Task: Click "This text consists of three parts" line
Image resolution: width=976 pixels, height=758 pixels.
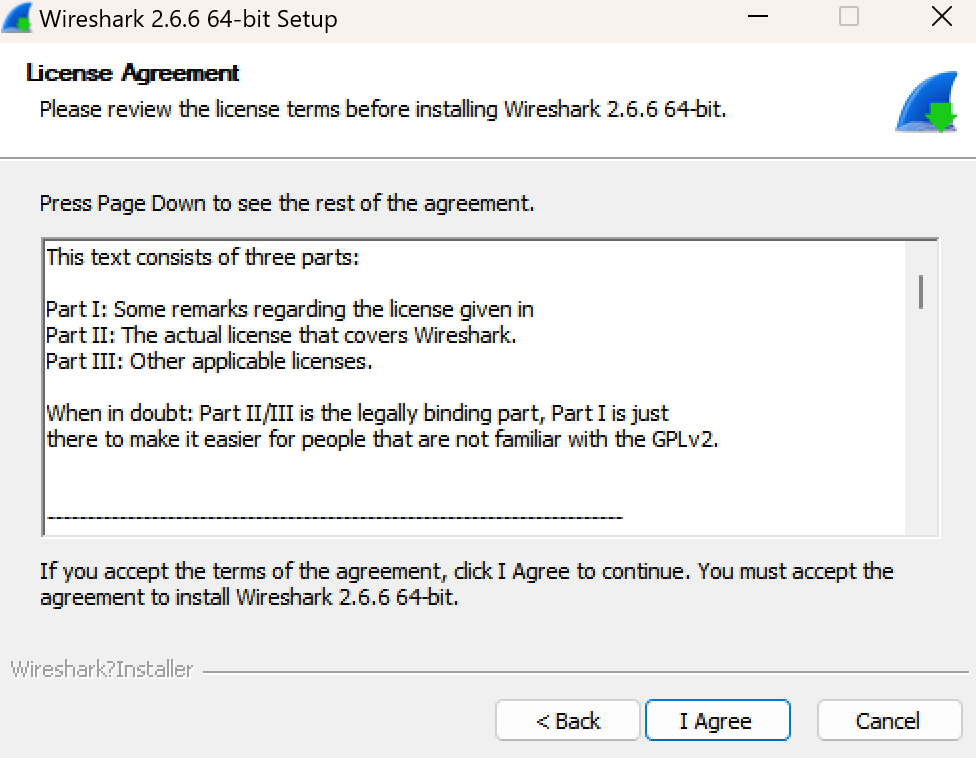Action: click(203, 257)
